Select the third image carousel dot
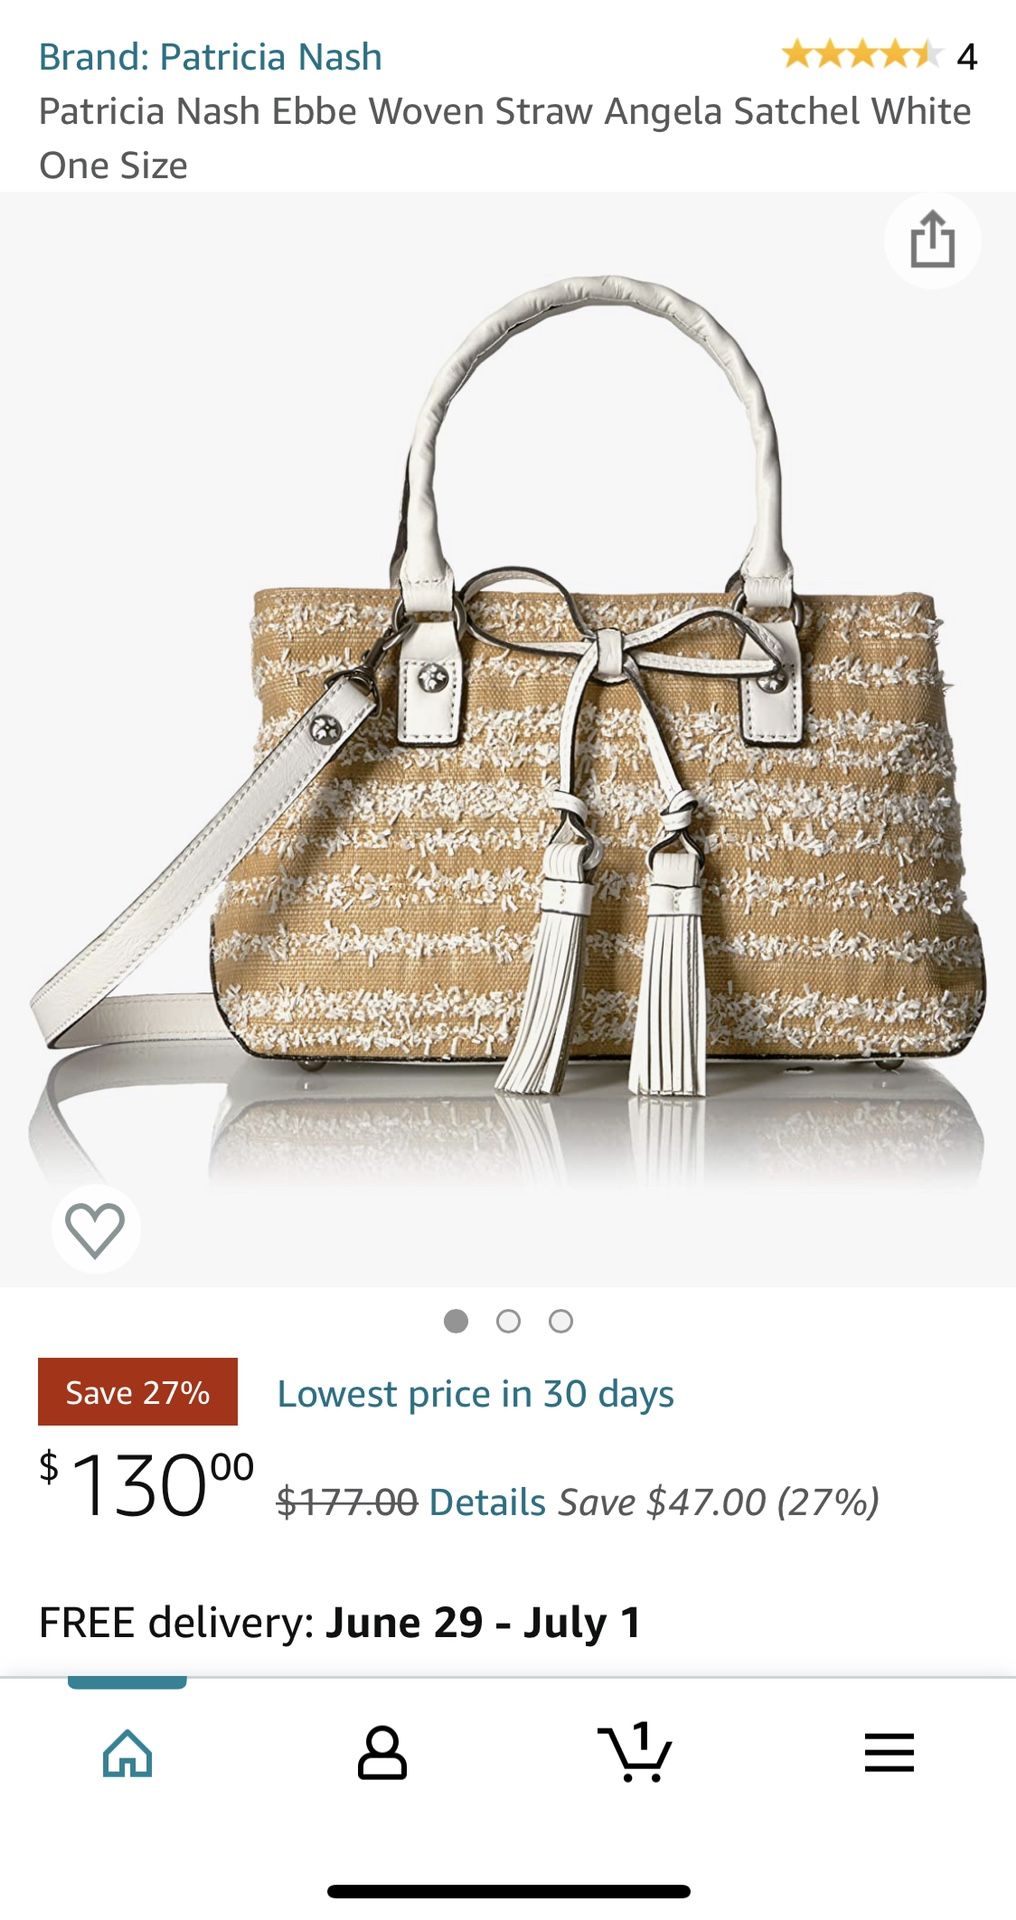This screenshot has height=1920, width=1016. [561, 1321]
